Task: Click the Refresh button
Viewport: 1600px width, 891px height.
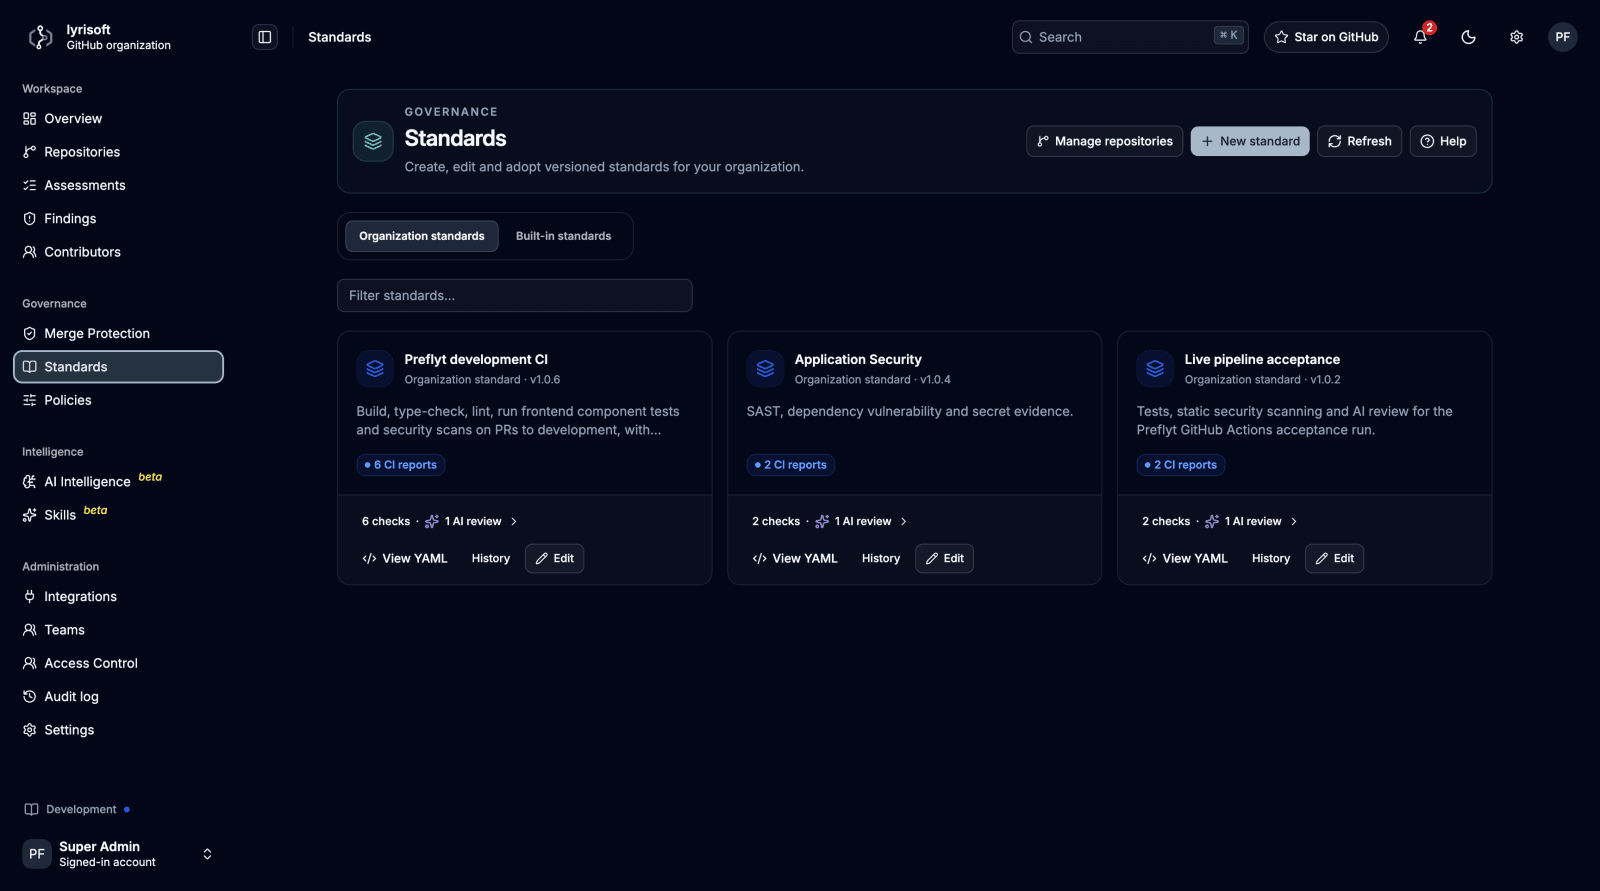Action: (x=1359, y=141)
